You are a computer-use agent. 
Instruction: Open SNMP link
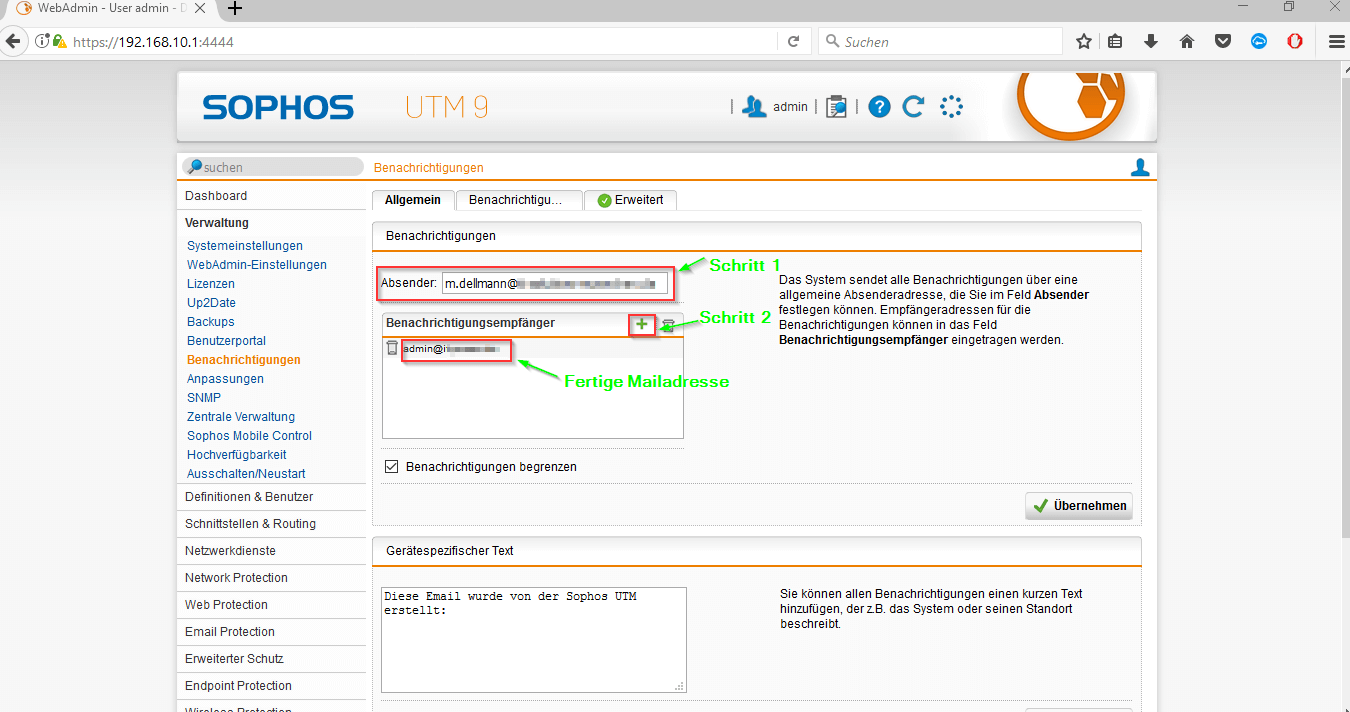pos(204,398)
